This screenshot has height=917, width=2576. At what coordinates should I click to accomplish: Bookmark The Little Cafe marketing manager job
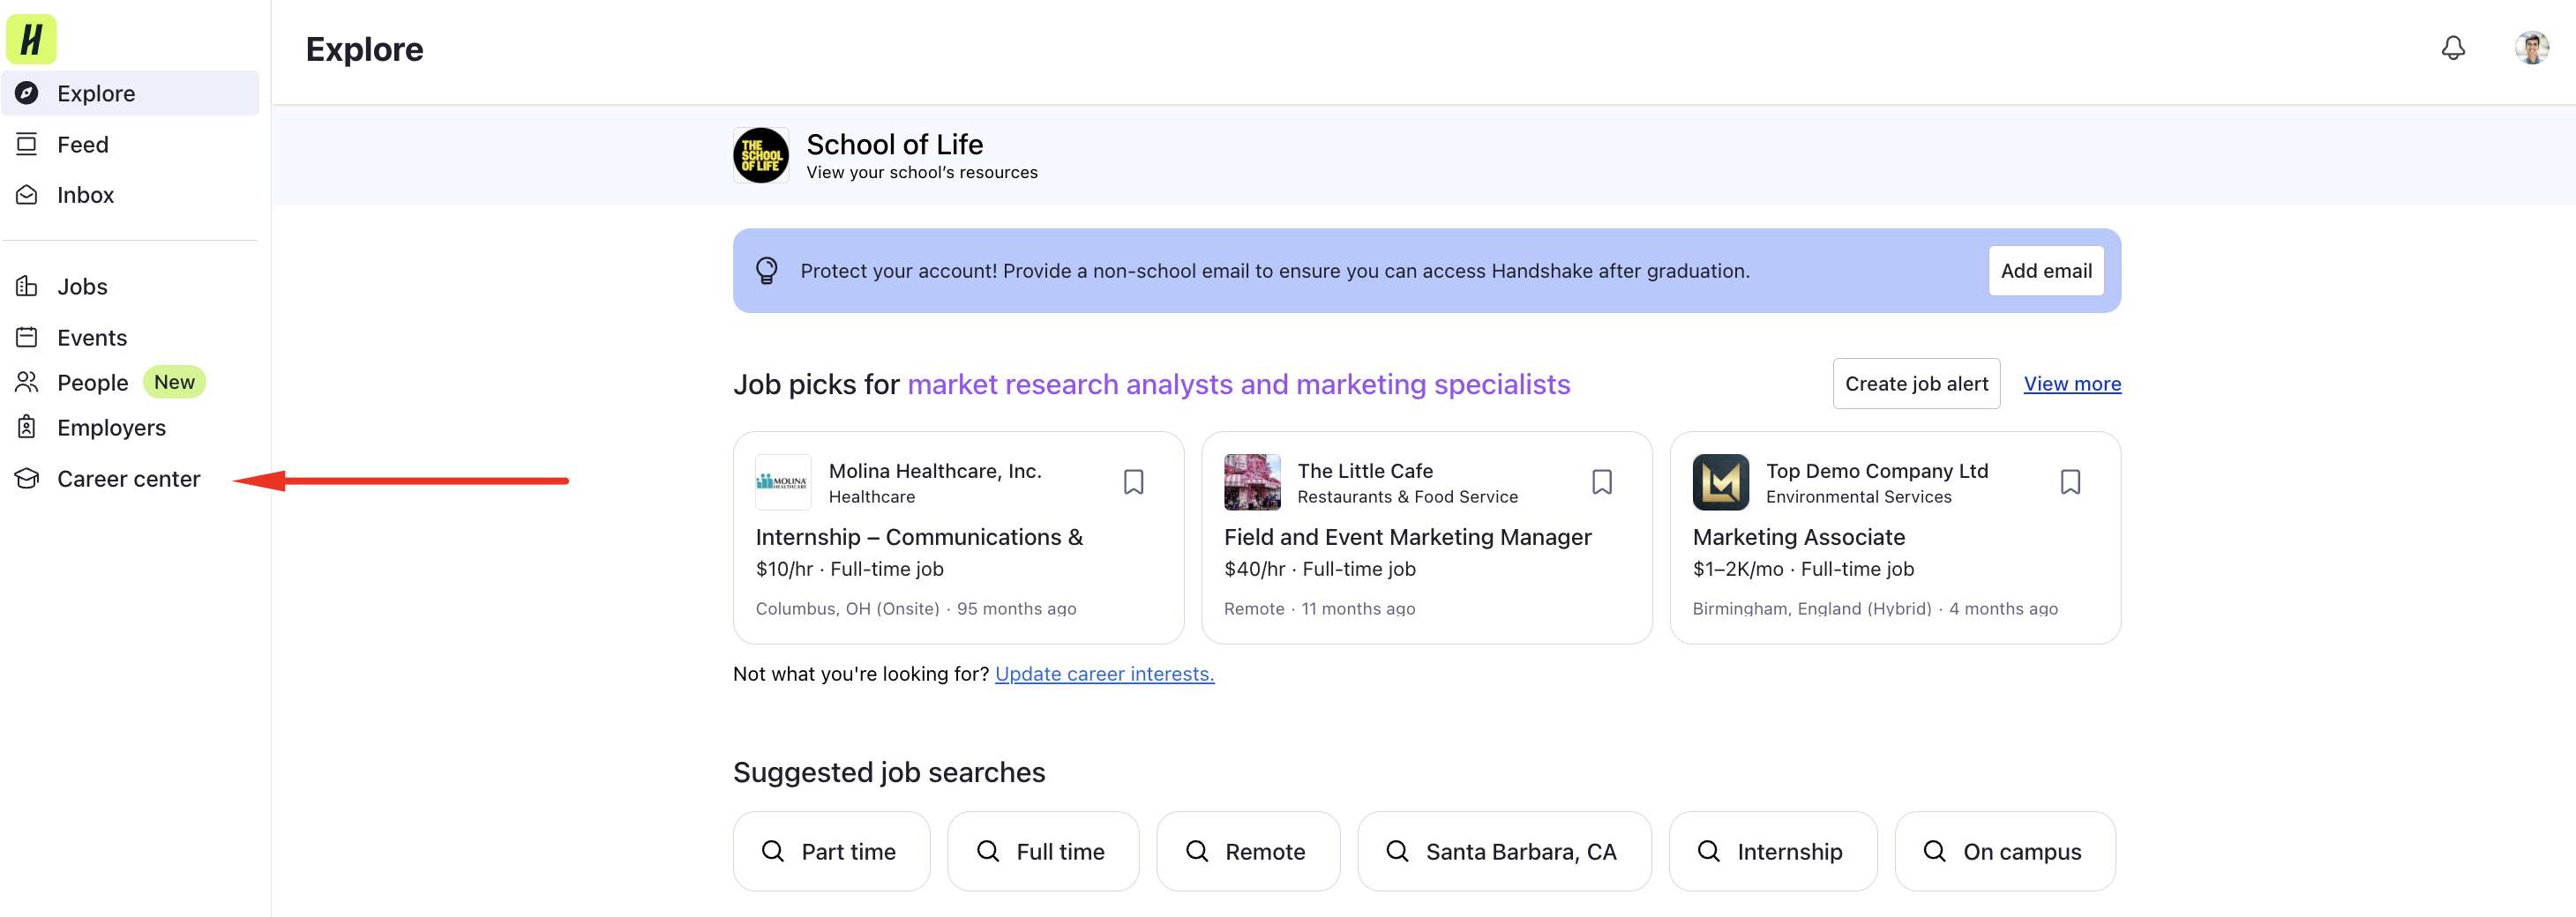click(x=1601, y=482)
